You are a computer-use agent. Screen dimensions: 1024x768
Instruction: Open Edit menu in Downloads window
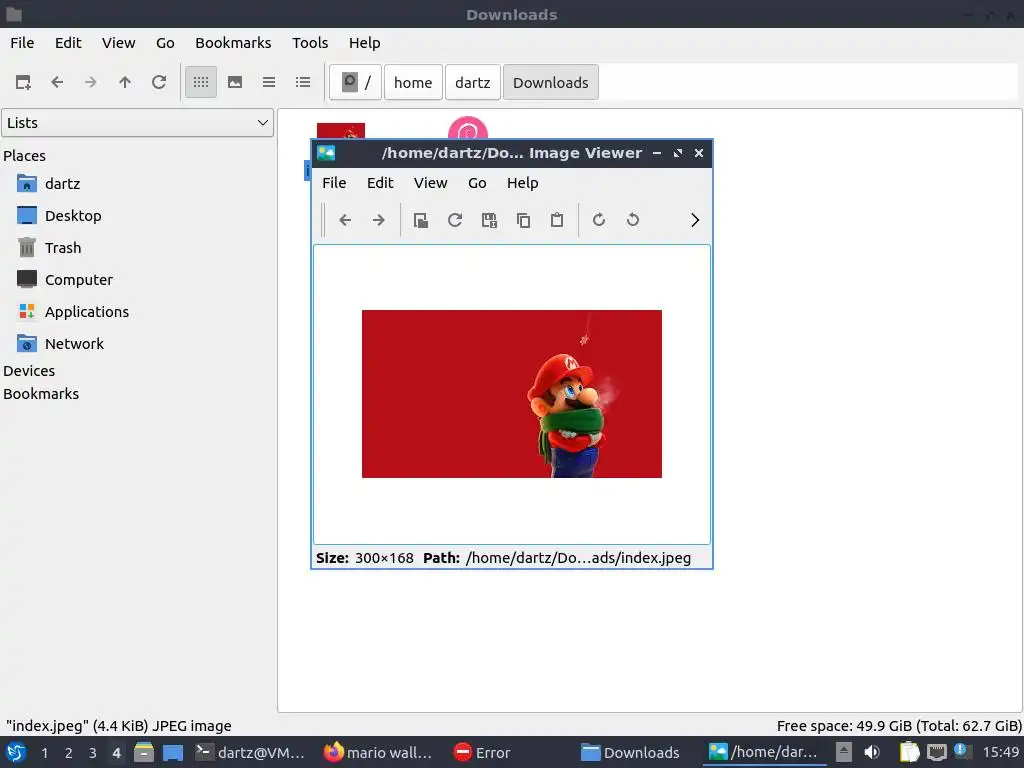68,42
